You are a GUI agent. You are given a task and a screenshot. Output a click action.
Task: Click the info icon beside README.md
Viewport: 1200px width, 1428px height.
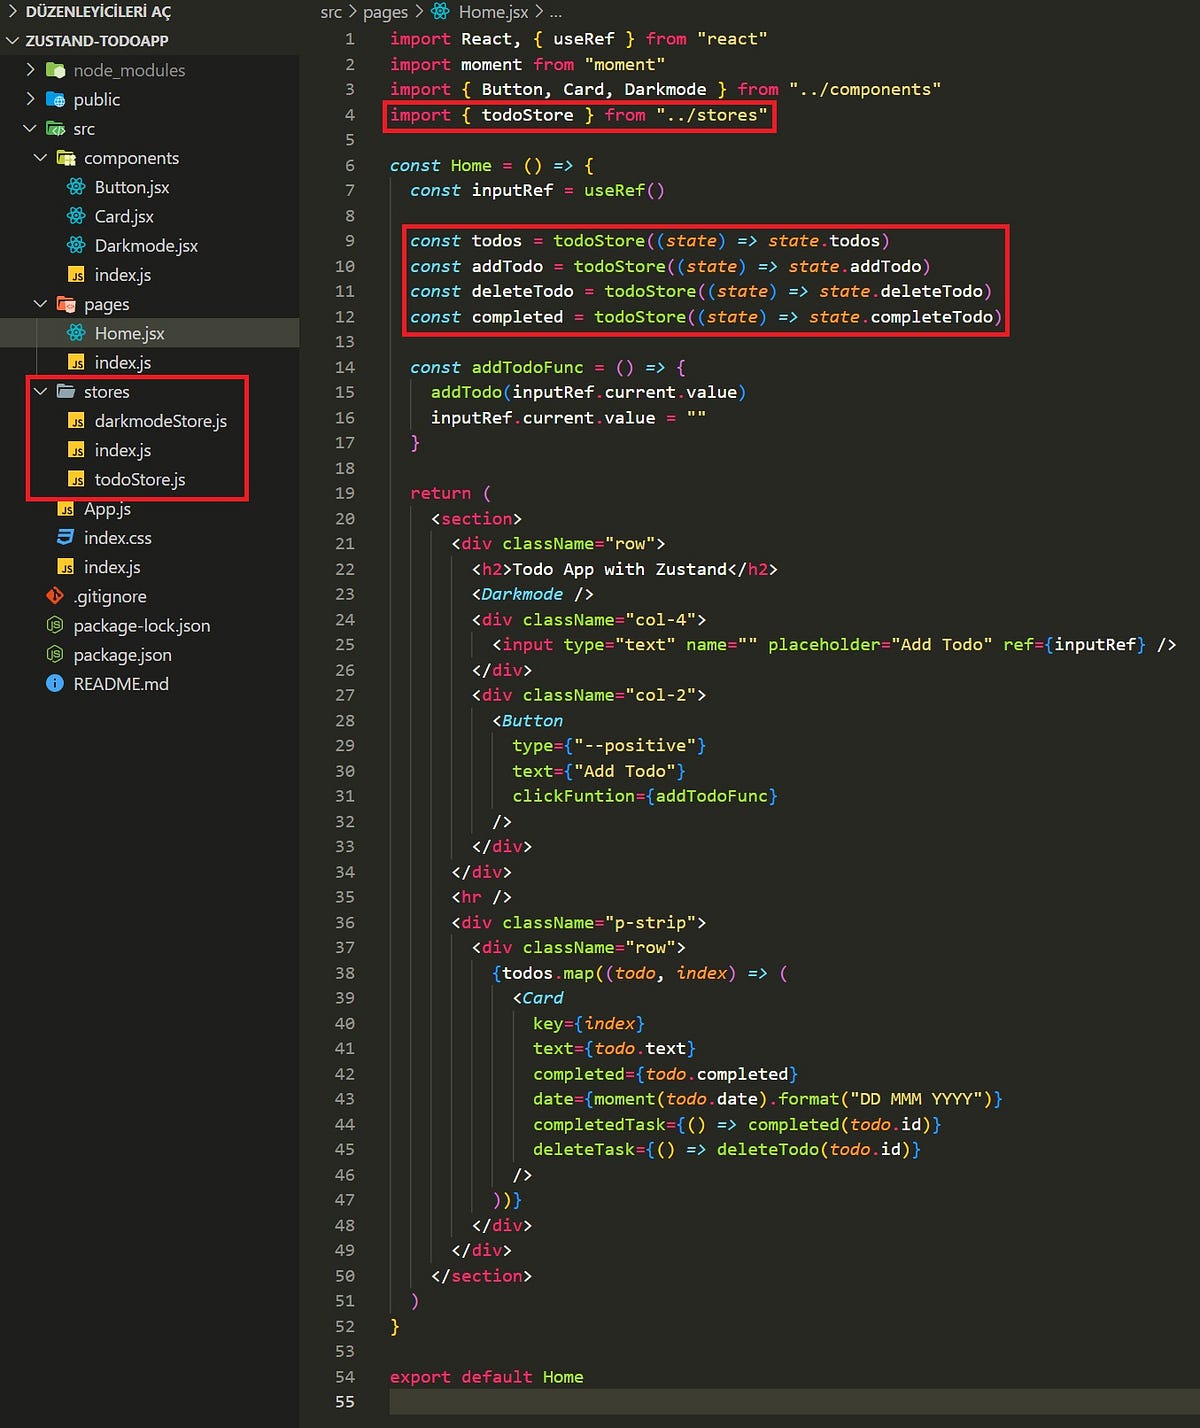click(x=53, y=684)
